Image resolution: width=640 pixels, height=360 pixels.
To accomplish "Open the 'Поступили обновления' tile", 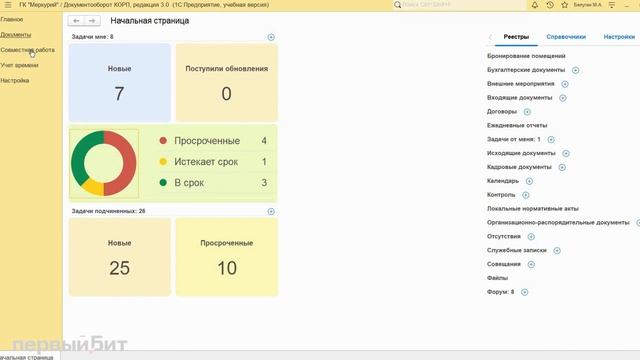I will tap(227, 83).
